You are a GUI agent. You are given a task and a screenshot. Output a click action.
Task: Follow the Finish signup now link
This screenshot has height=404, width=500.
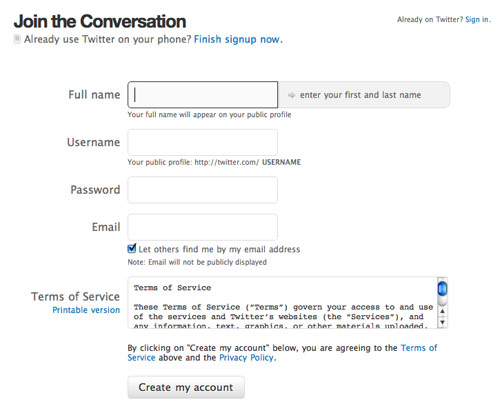(237, 39)
